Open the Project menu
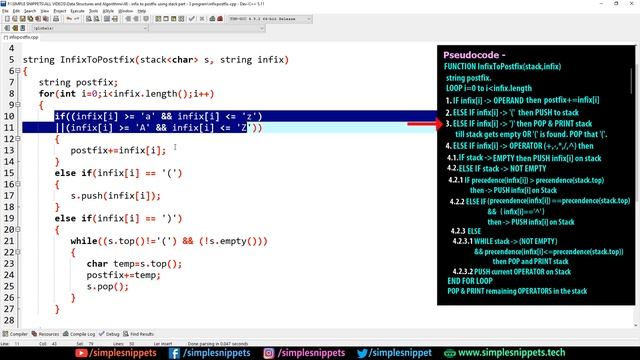The width and height of the screenshot is (640, 360). pos(60,11)
